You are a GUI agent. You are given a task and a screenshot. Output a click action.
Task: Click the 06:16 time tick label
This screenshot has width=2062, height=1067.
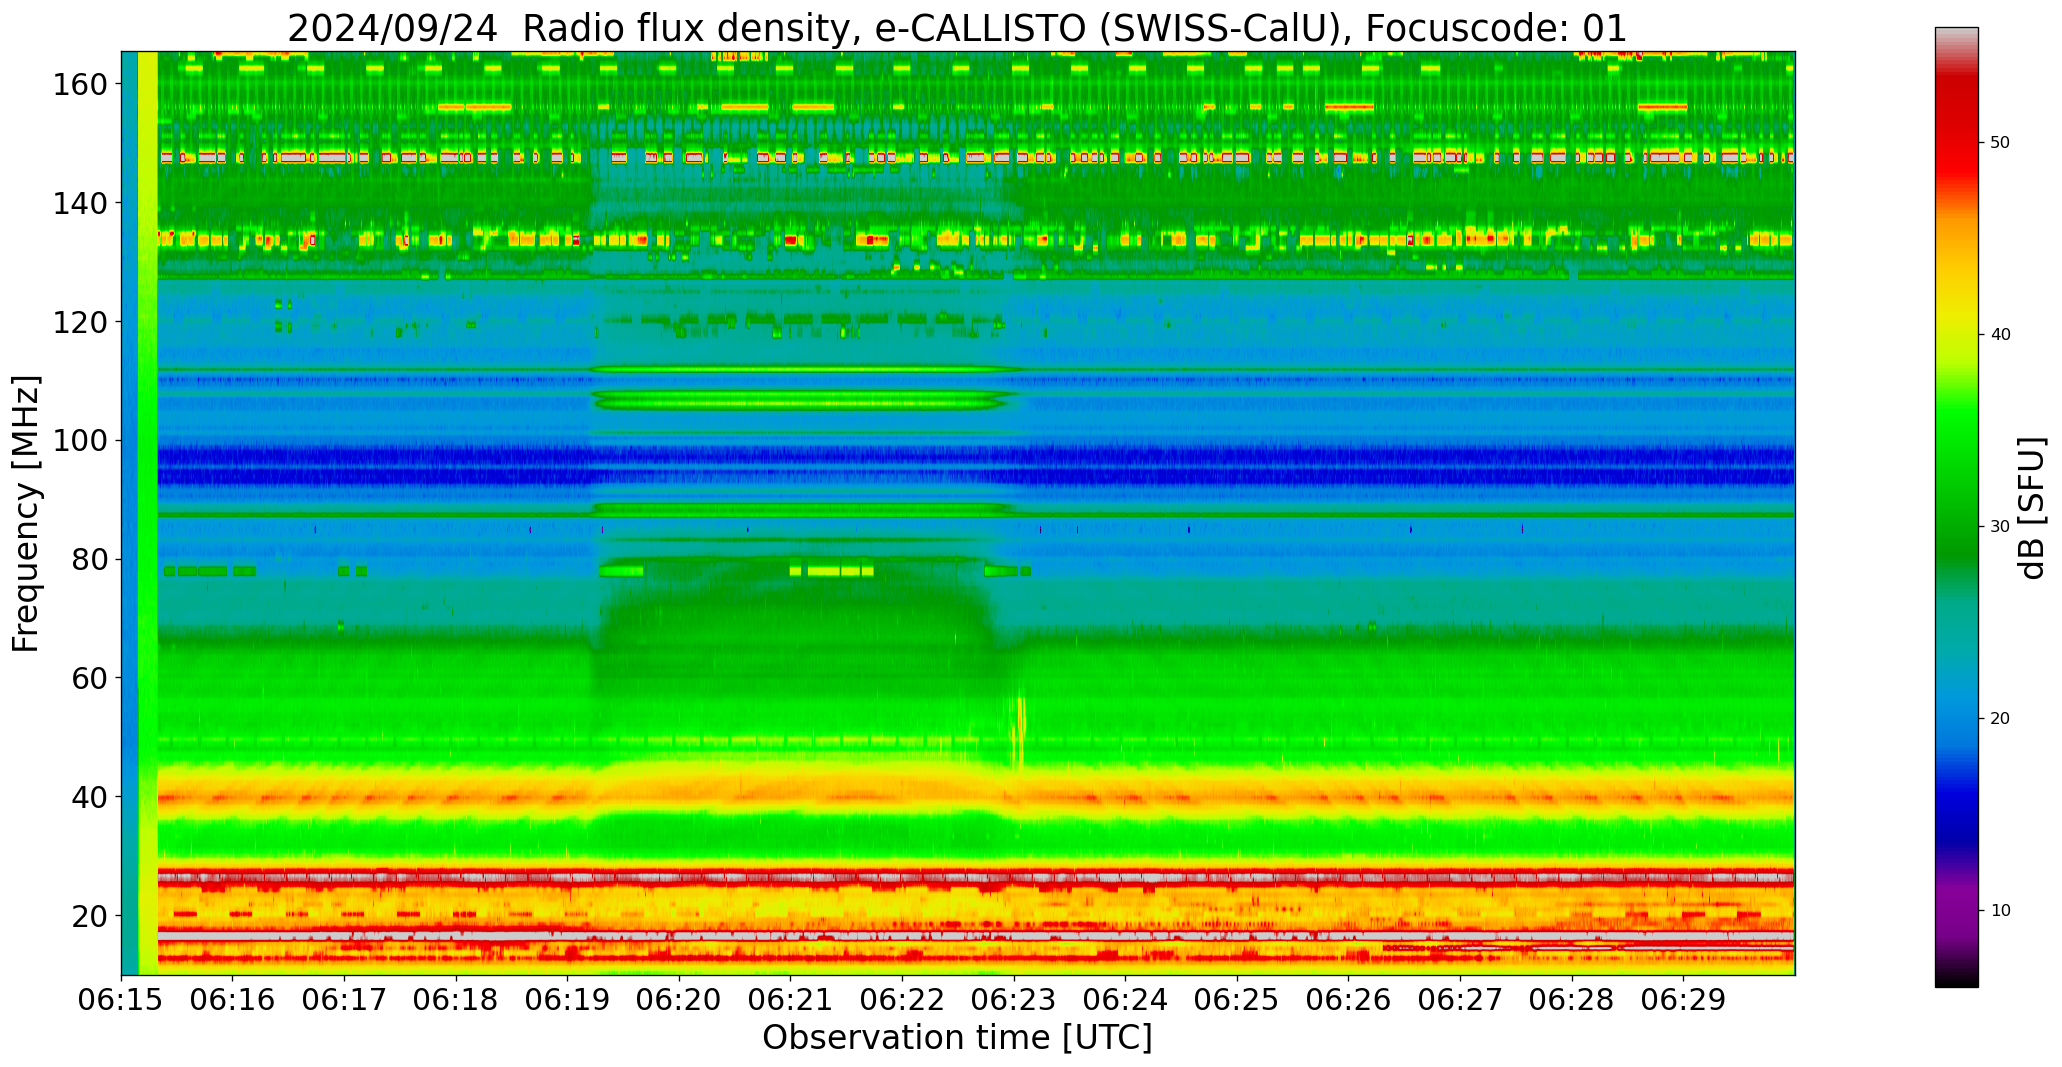click(x=233, y=1000)
